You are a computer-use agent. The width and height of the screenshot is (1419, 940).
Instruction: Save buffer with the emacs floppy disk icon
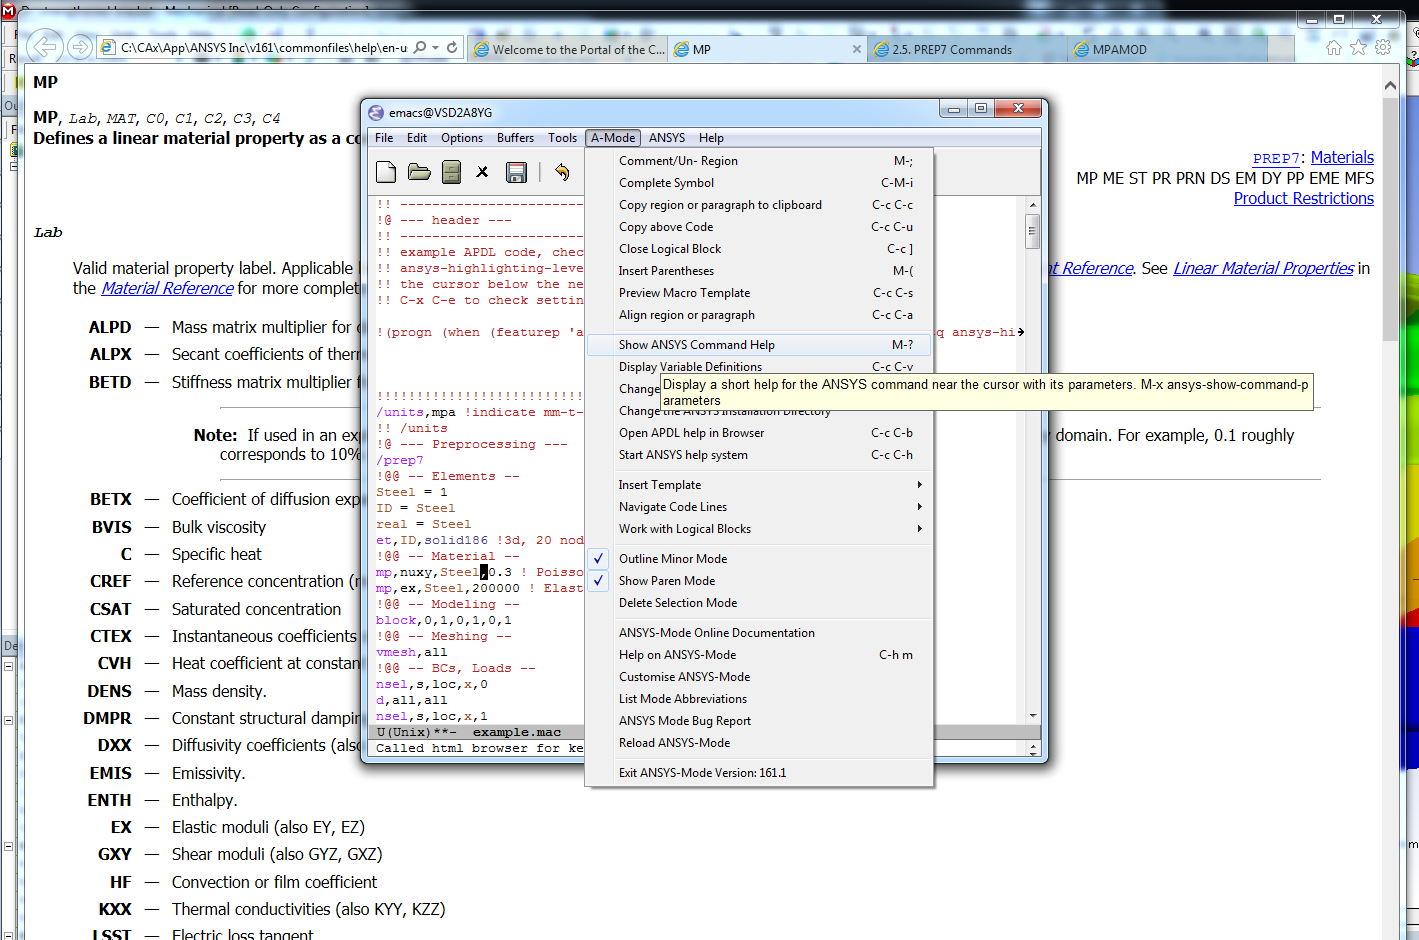point(516,172)
